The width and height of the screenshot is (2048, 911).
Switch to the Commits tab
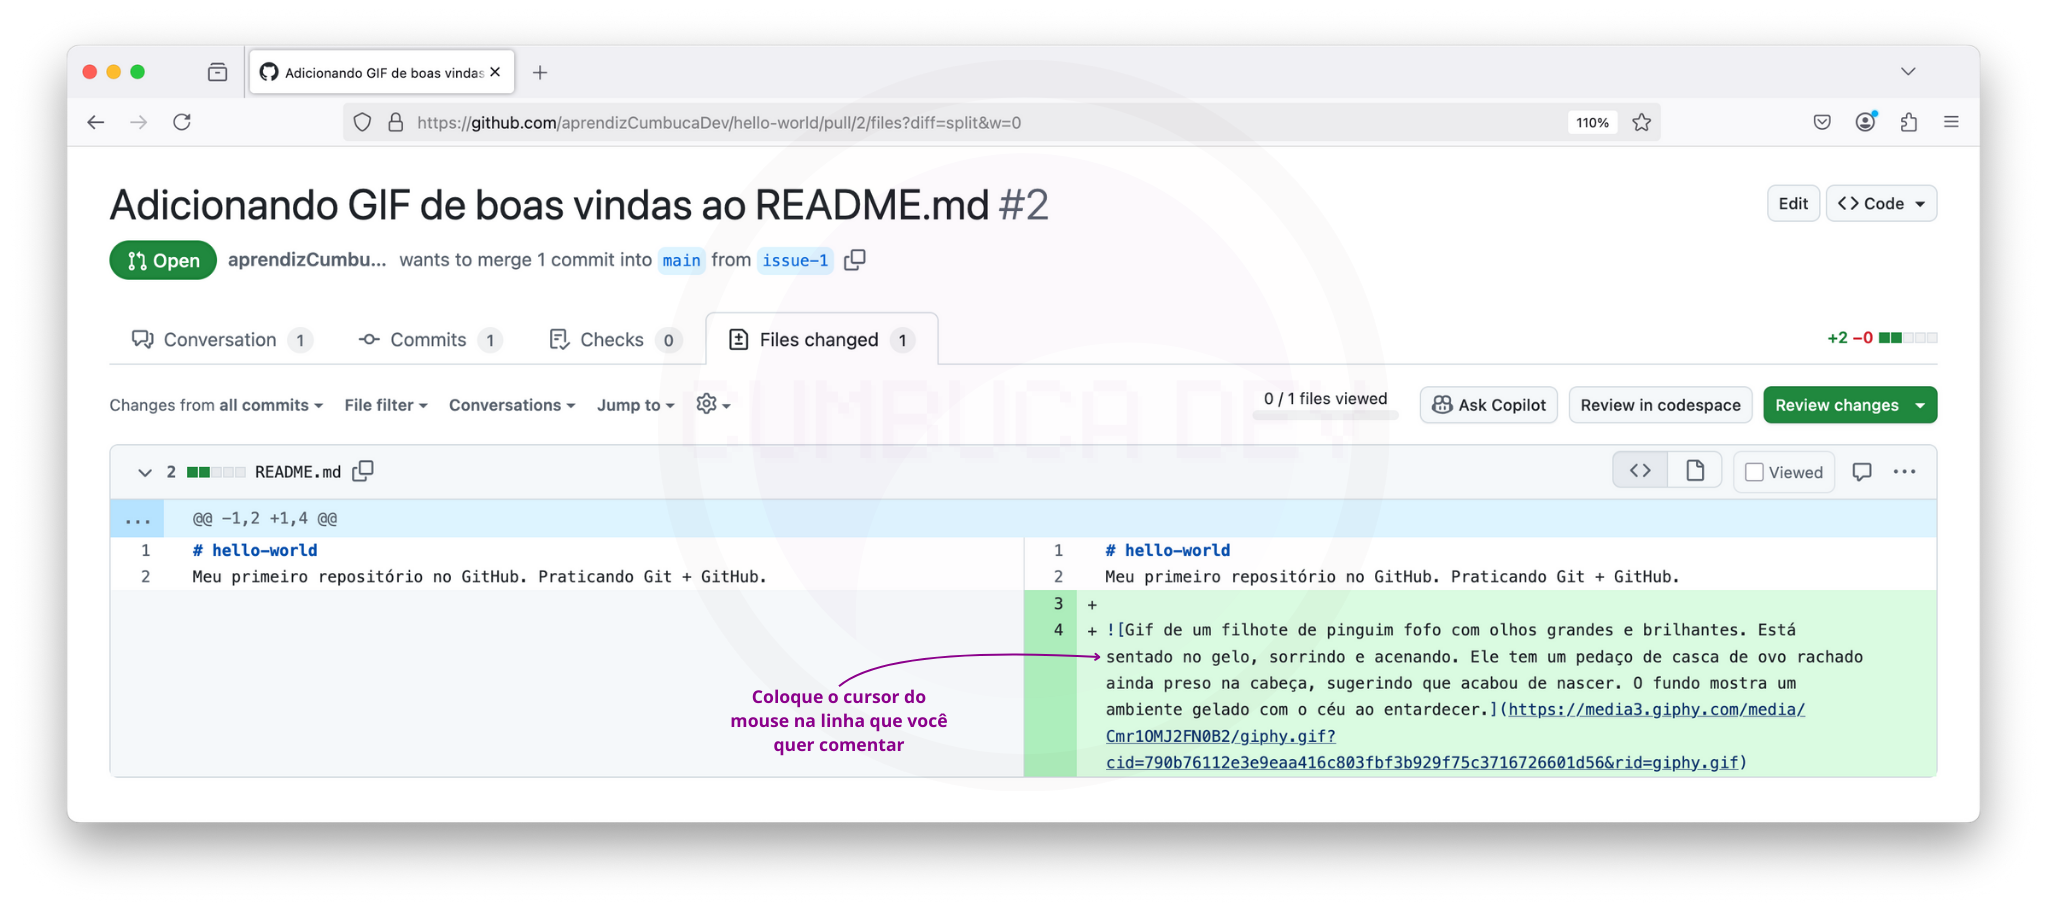click(x=428, y=340)
